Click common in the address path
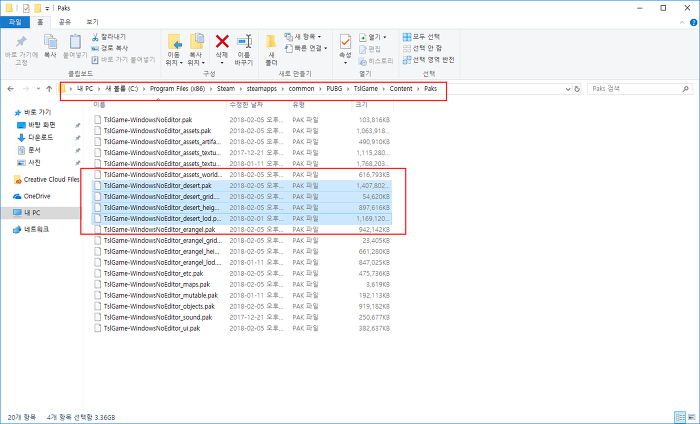Image resolution: width=700 pixels, height=424 pixels. pyautogui.click(x=301, y=89)
